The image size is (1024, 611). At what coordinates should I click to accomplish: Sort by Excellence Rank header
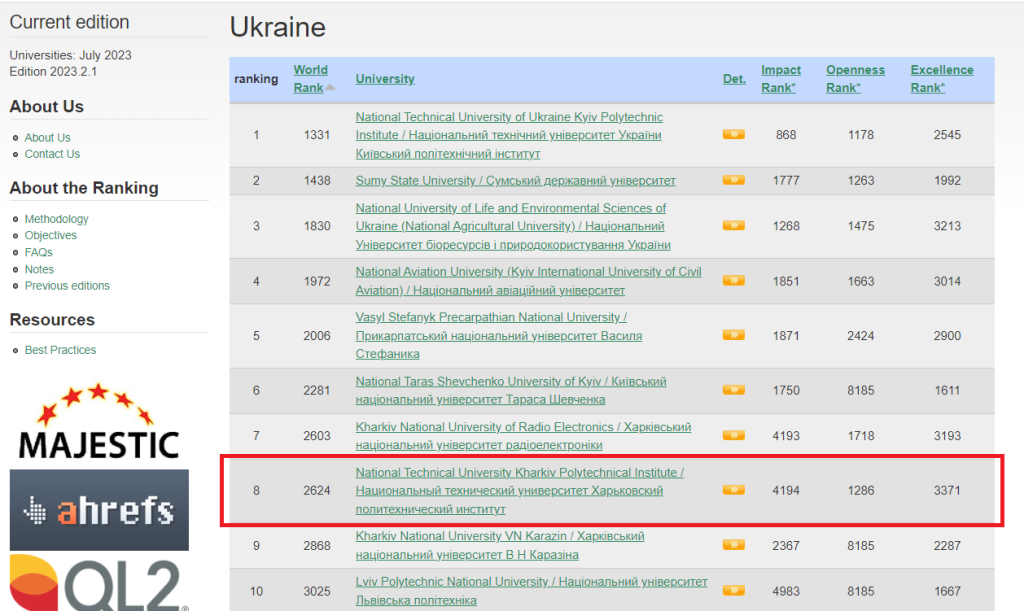(942, 78)
